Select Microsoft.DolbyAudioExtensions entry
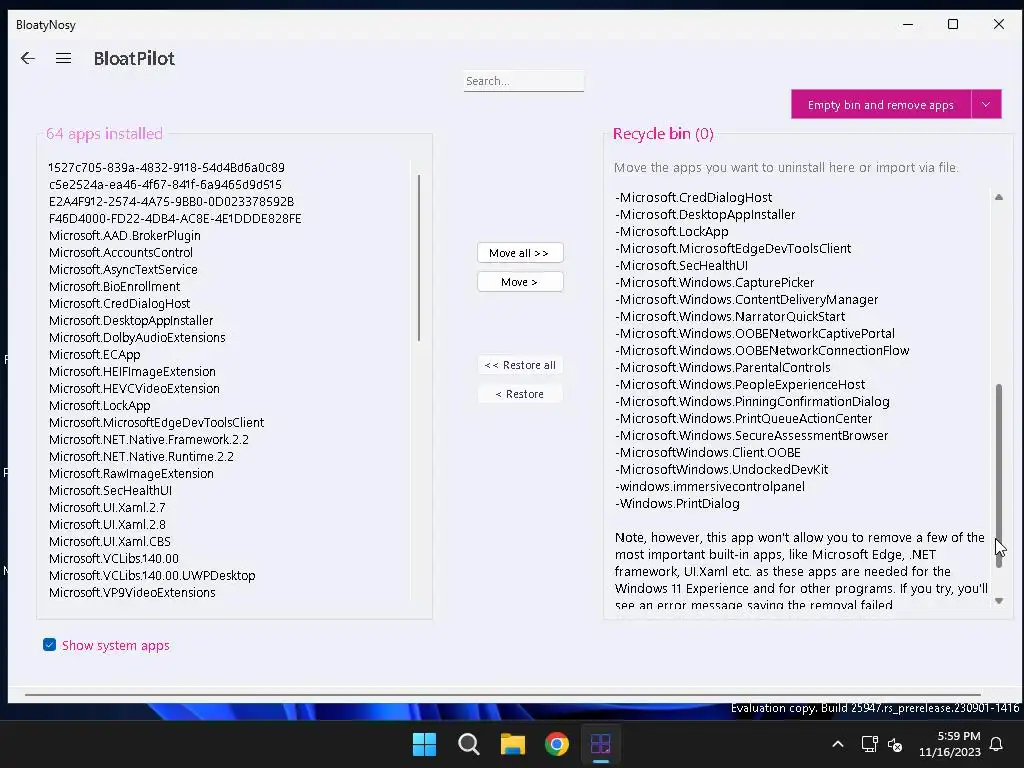This screenshot has width=1024, height=768. (x=137, y=337)
